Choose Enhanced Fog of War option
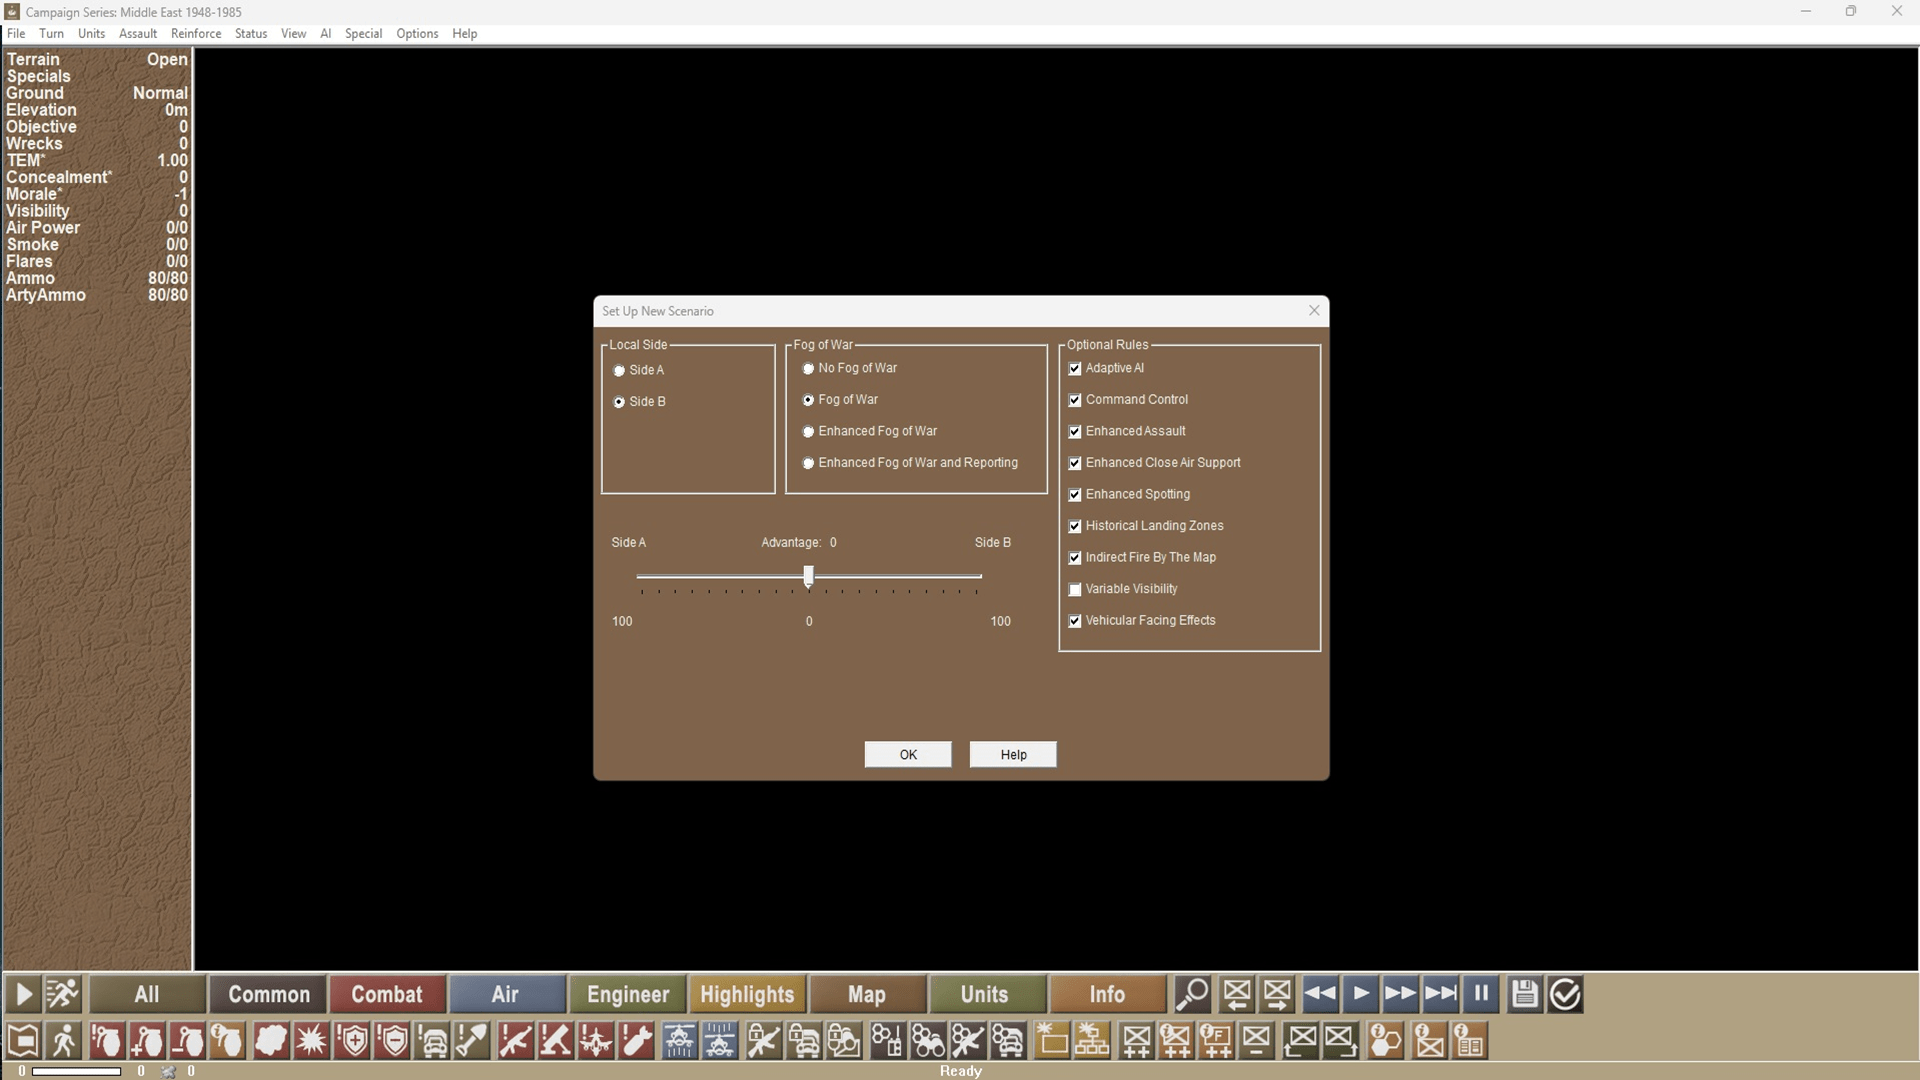 click(808, 432)
